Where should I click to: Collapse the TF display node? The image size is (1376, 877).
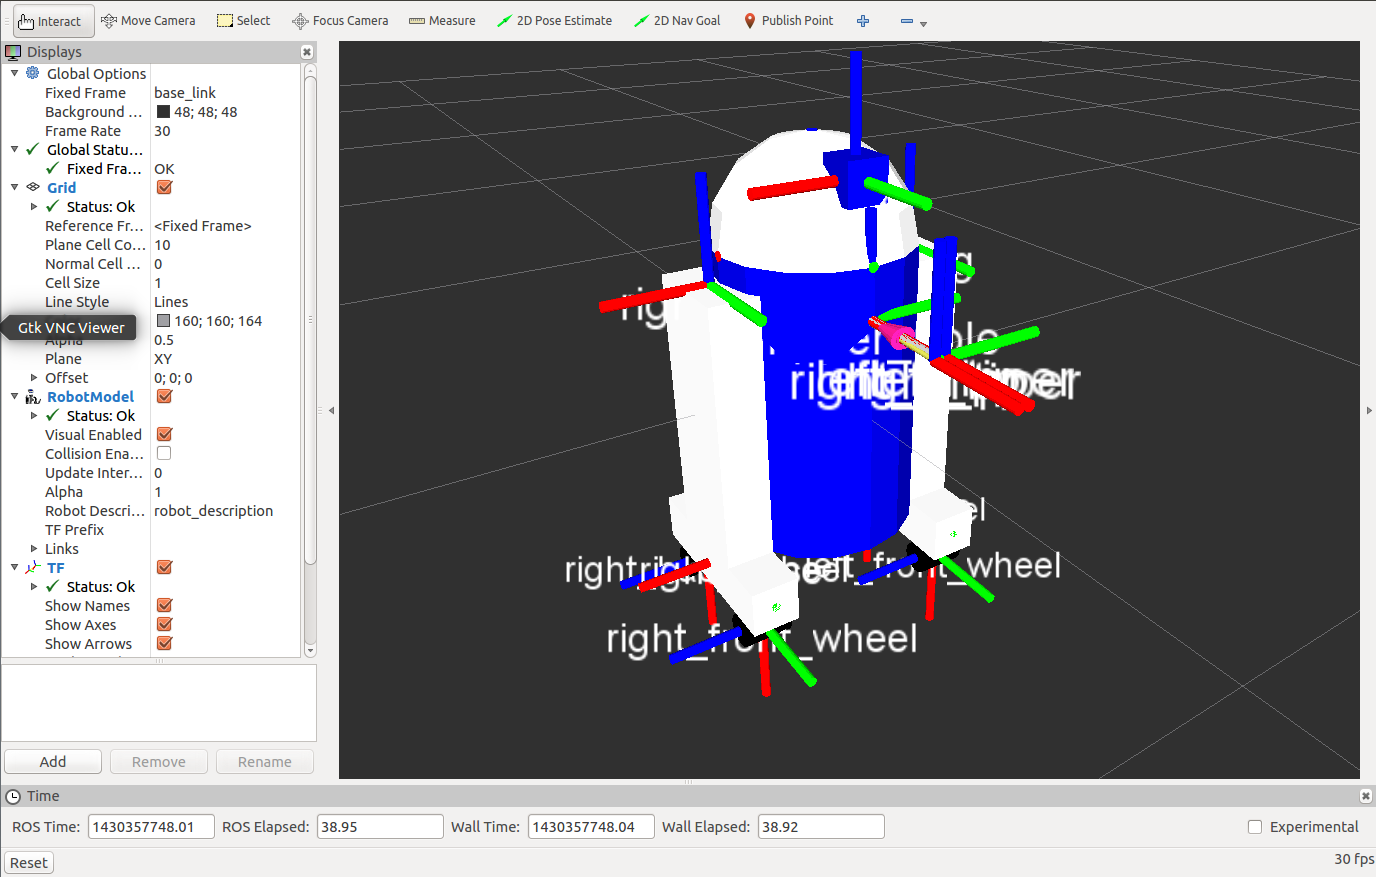14,568
